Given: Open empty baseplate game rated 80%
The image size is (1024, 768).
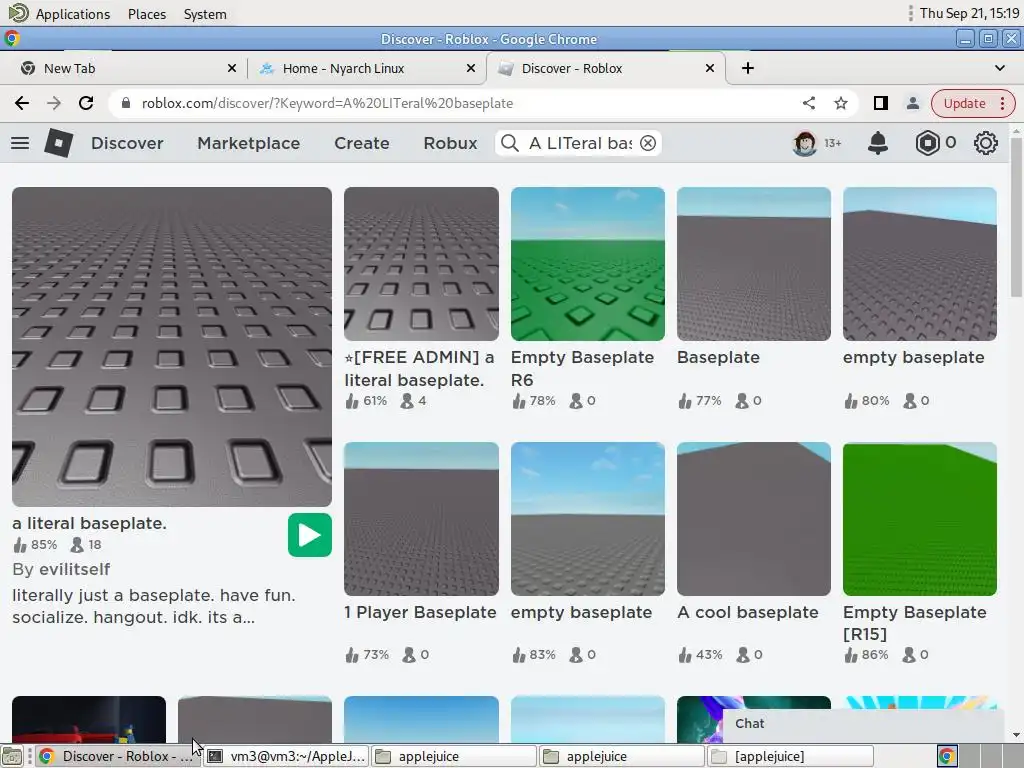Looking at the screenshot, I should [920, 264].
